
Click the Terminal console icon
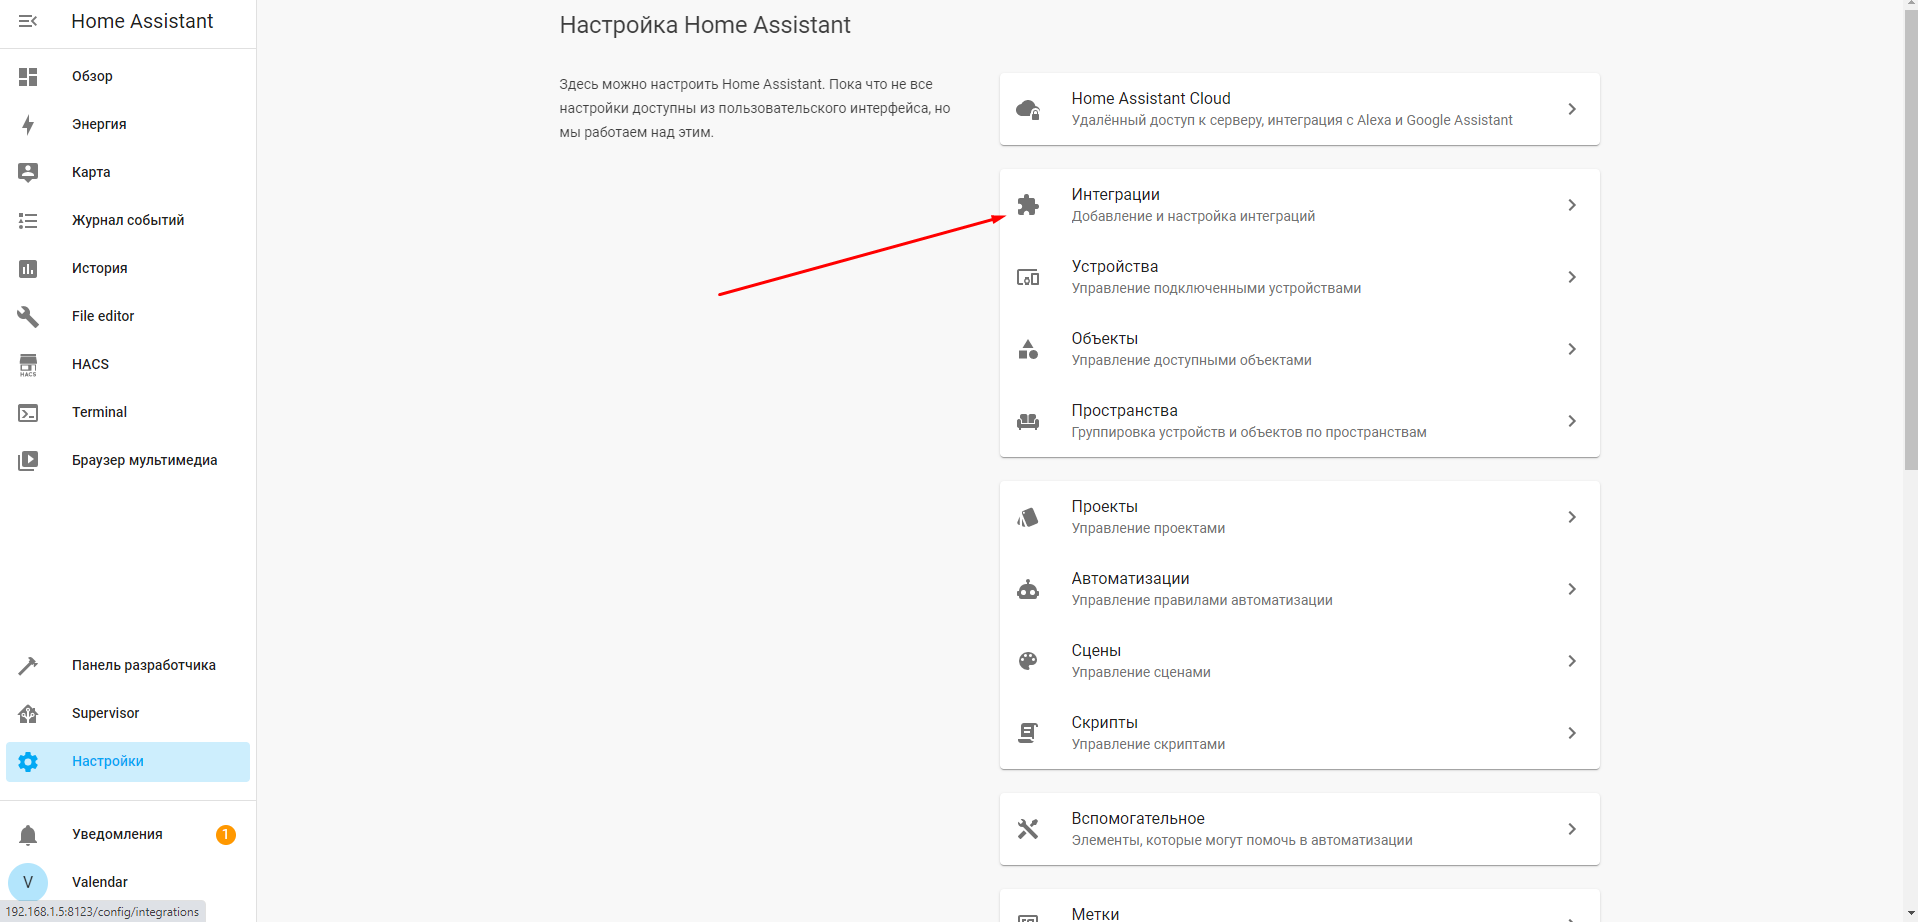click(28, 412)
